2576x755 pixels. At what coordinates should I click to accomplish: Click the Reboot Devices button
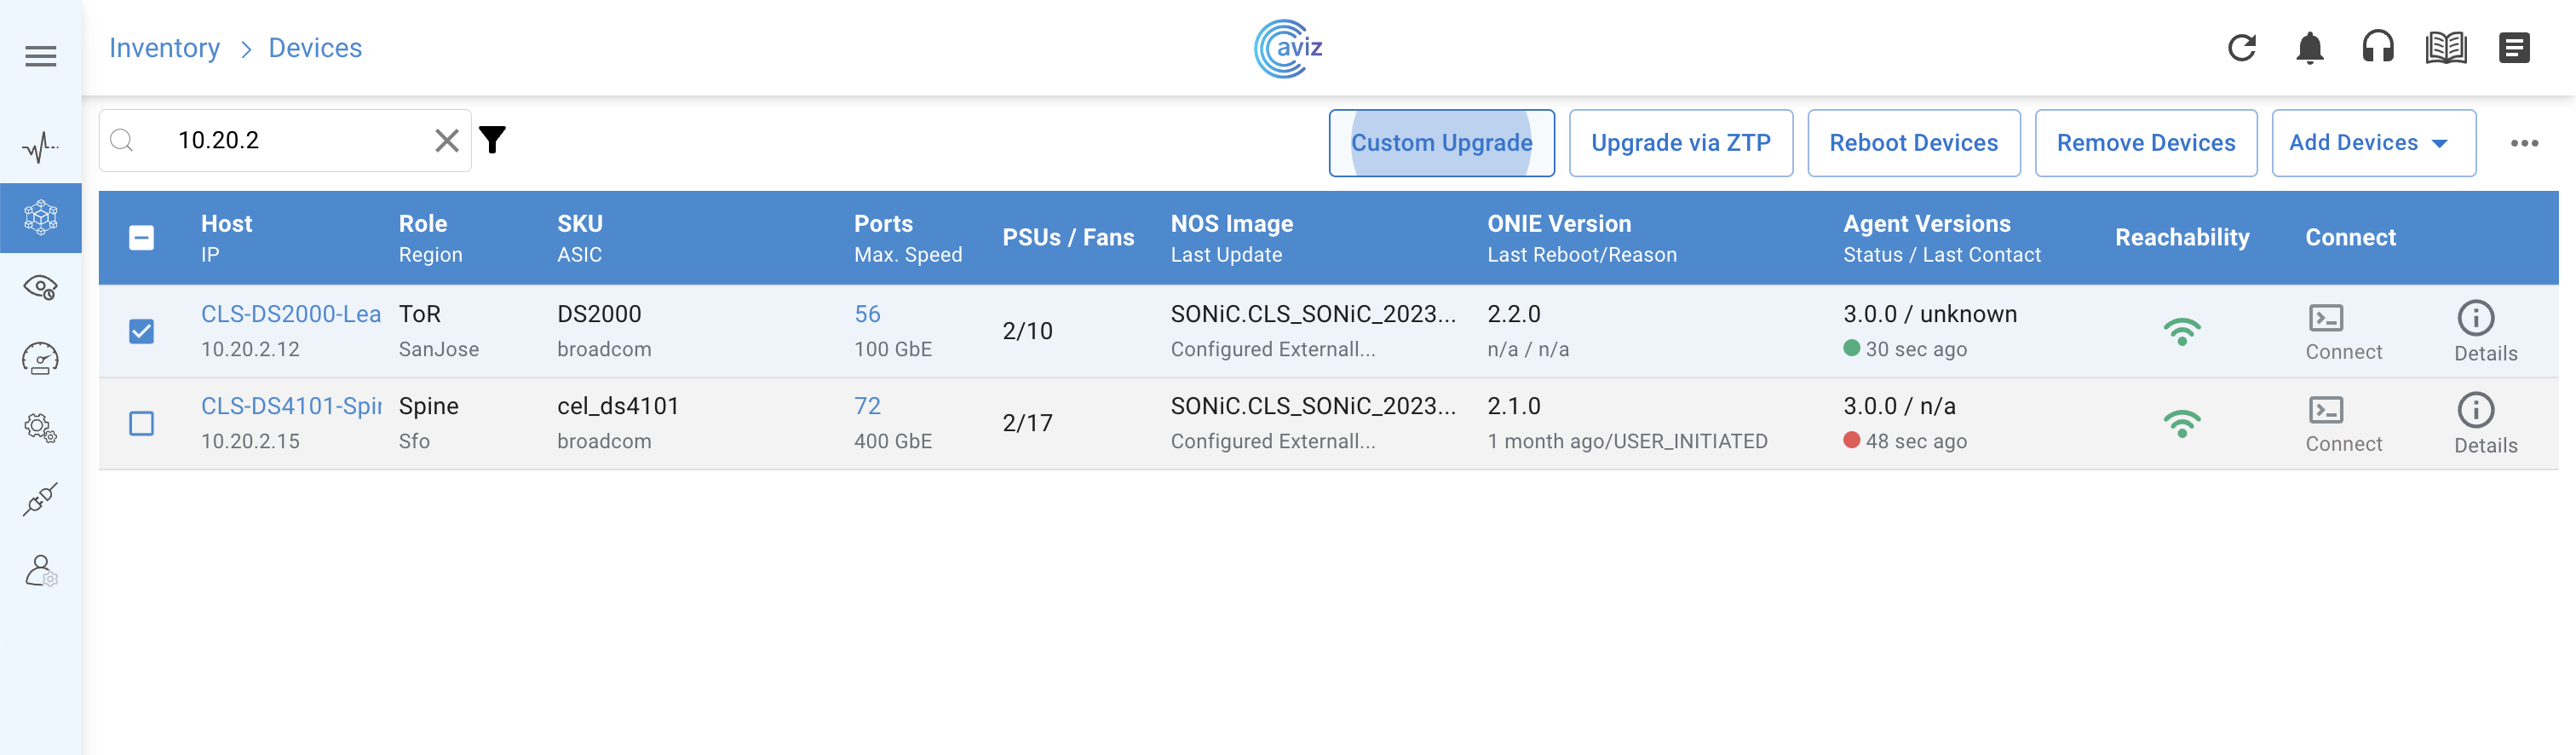tap(1912, 143)
